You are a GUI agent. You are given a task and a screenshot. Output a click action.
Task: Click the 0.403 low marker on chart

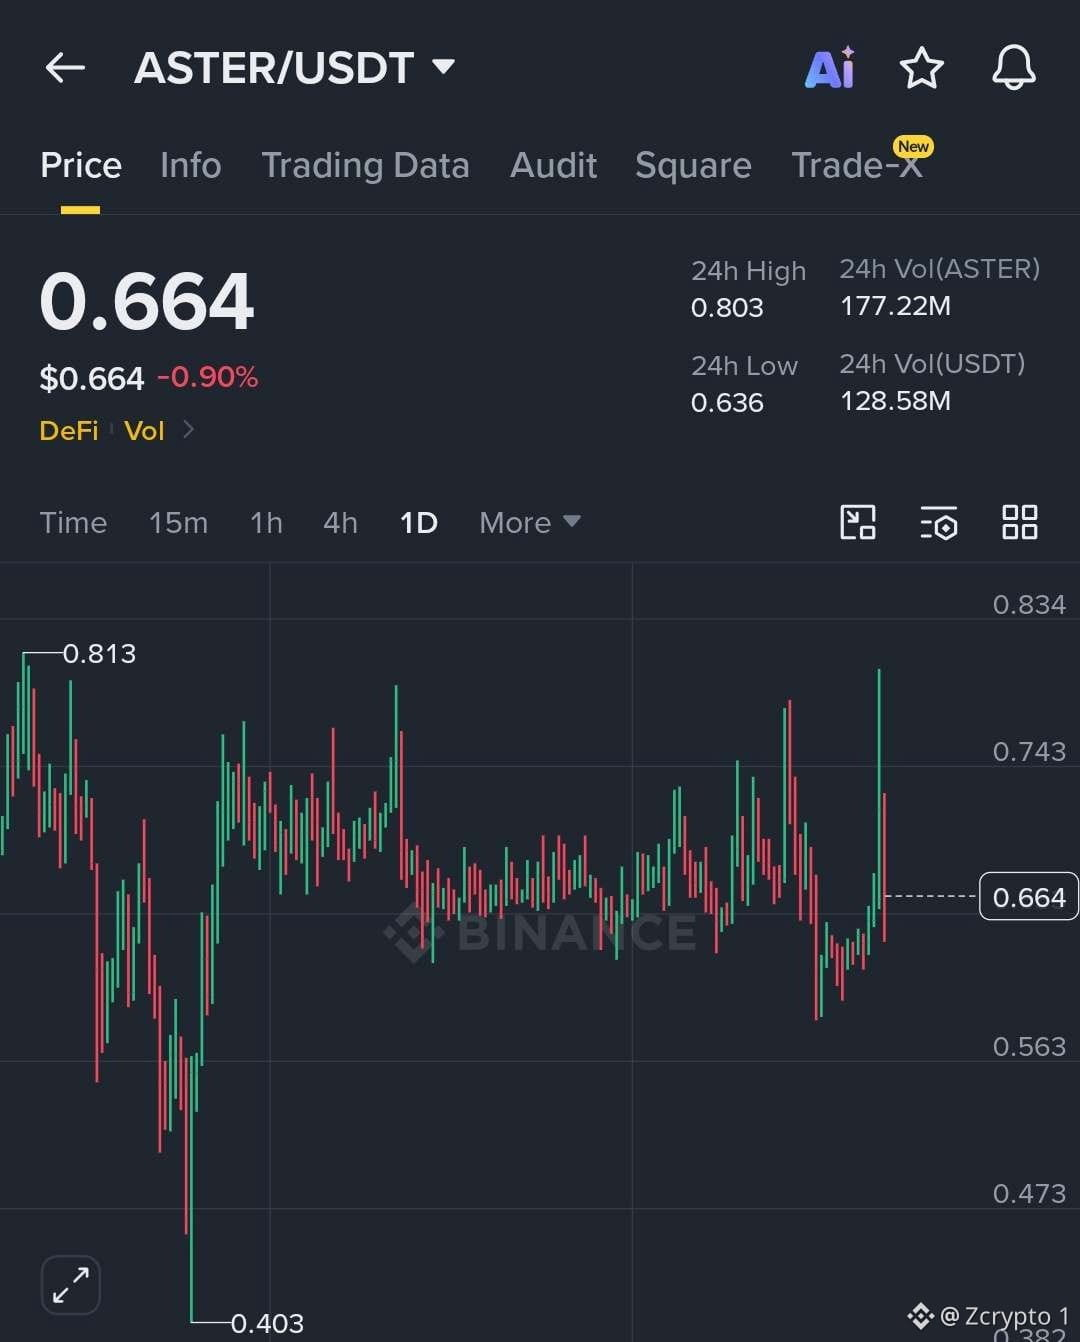(x=267, y=1323)
